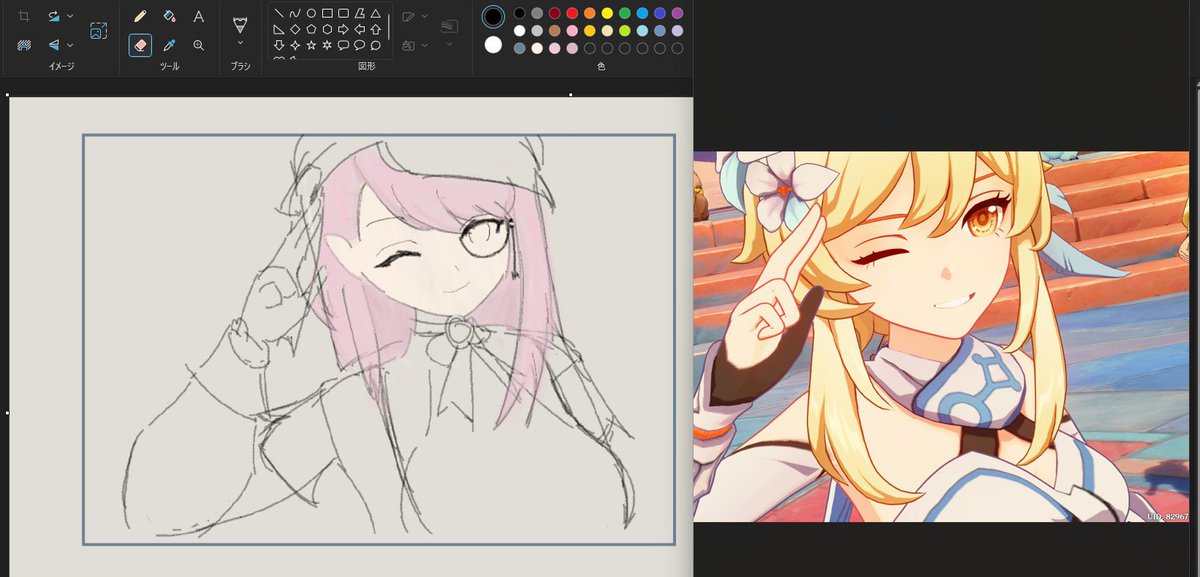Pick the Oval shape
The height and width of the screenshot is (577, 1200).
point(311,14)
